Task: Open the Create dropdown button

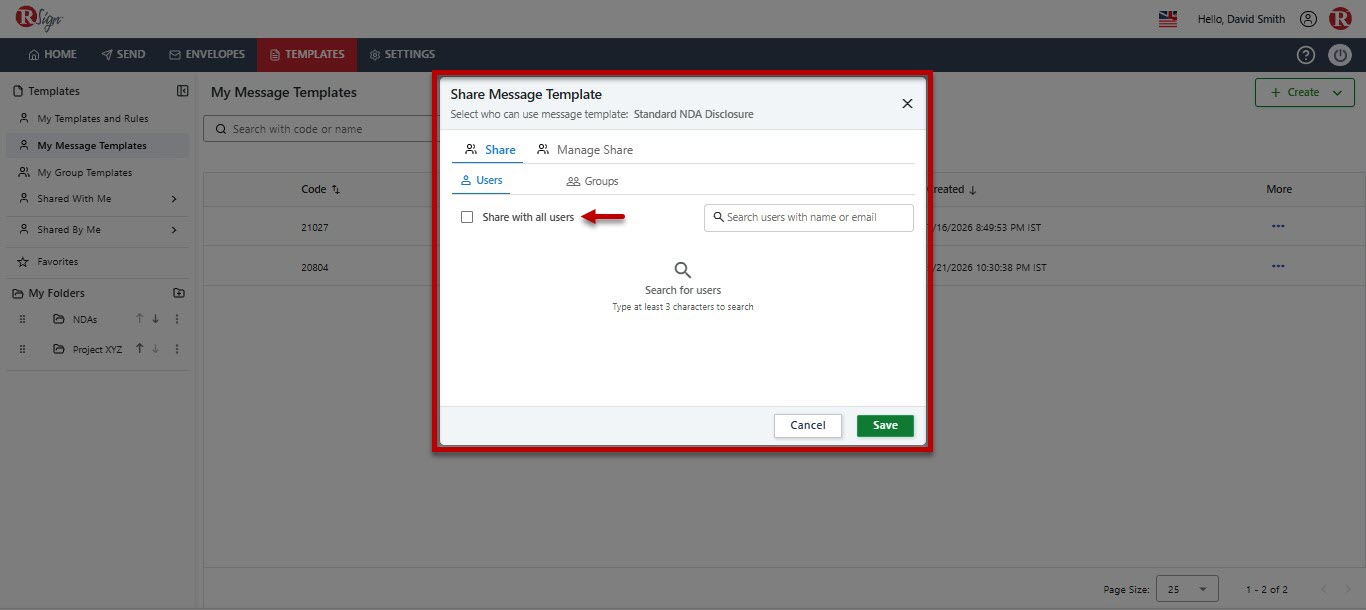Action: (1305, 92)
